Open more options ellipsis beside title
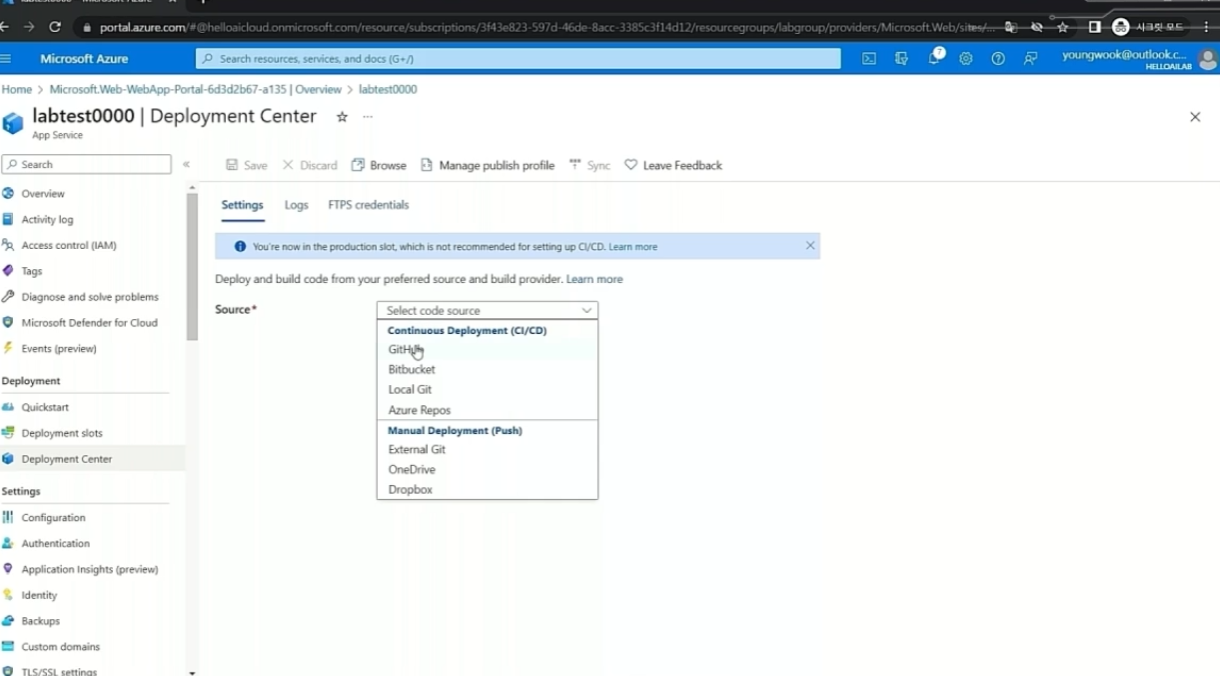The width and height of the screenshot is (1220, 676). 368,117
